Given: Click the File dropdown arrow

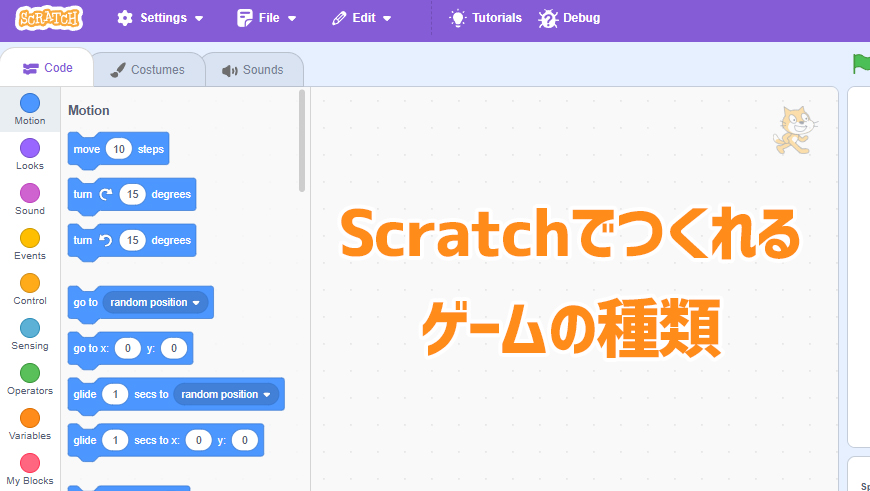Looking at the screenshot, I should point(292,18).
